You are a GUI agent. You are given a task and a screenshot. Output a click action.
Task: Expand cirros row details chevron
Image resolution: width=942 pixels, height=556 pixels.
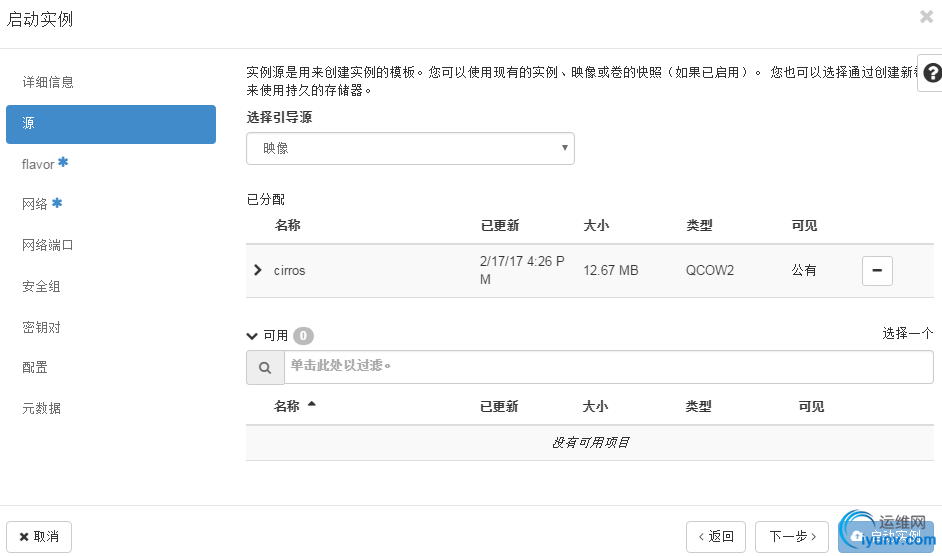click(x=258, y=270)
